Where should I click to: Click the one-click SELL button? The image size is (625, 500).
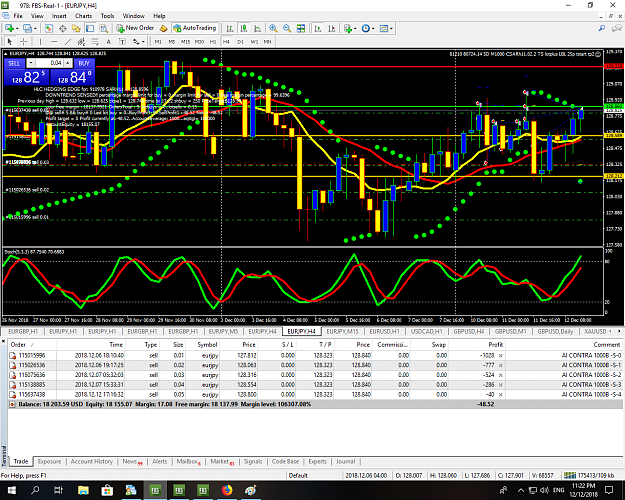(x=14, y=63)
